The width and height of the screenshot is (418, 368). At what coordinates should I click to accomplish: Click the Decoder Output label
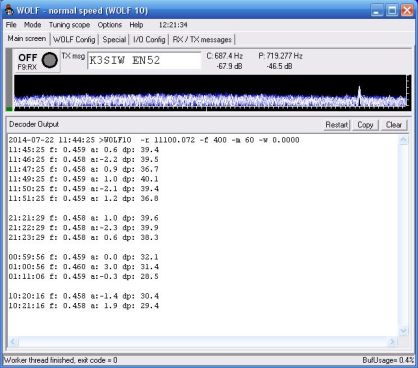(x=34, y=124)
